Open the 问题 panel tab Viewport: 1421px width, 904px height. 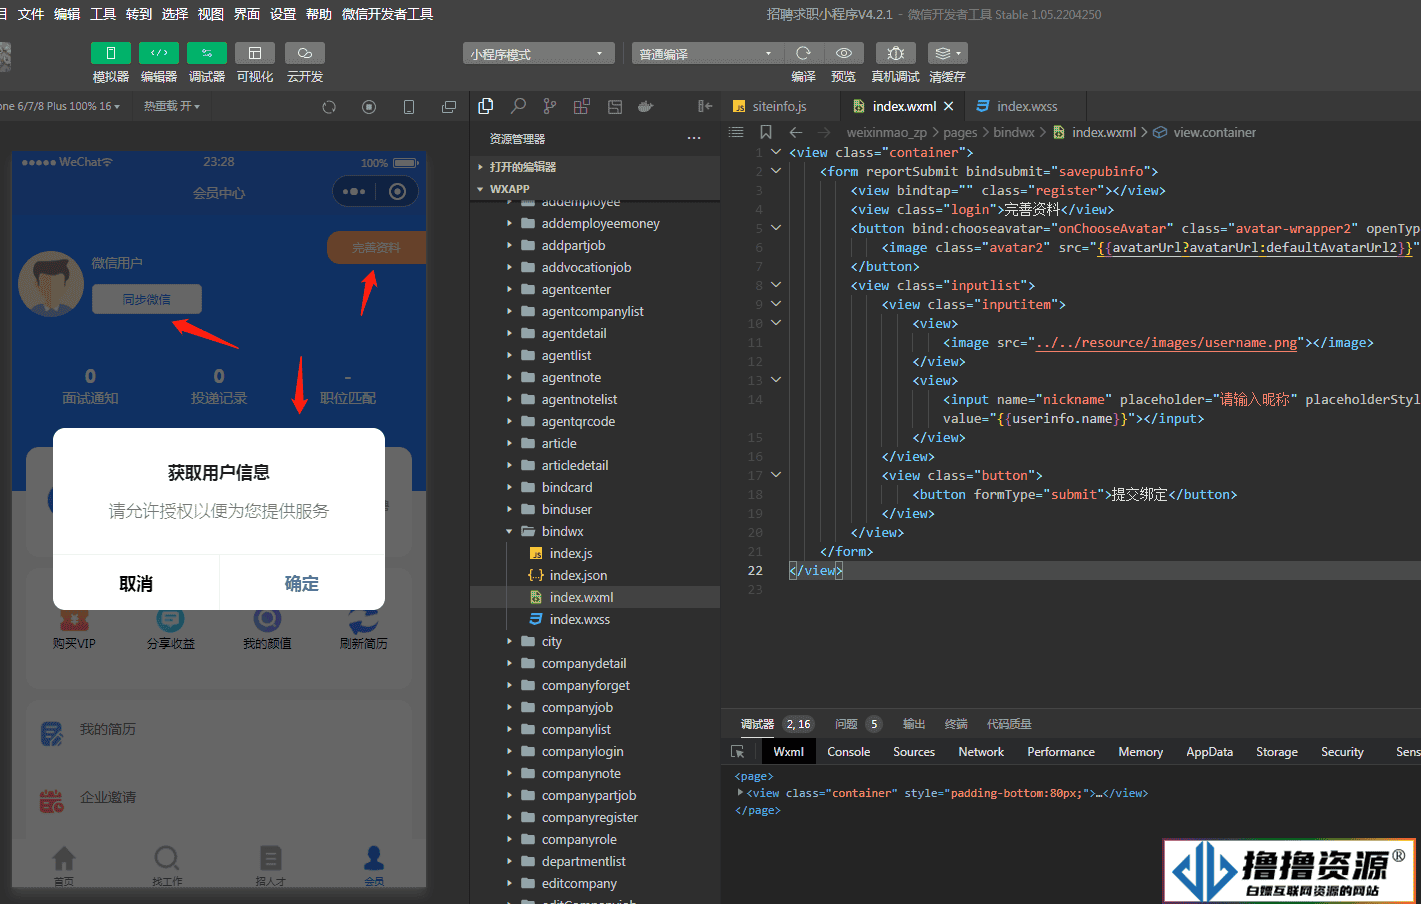847,724
